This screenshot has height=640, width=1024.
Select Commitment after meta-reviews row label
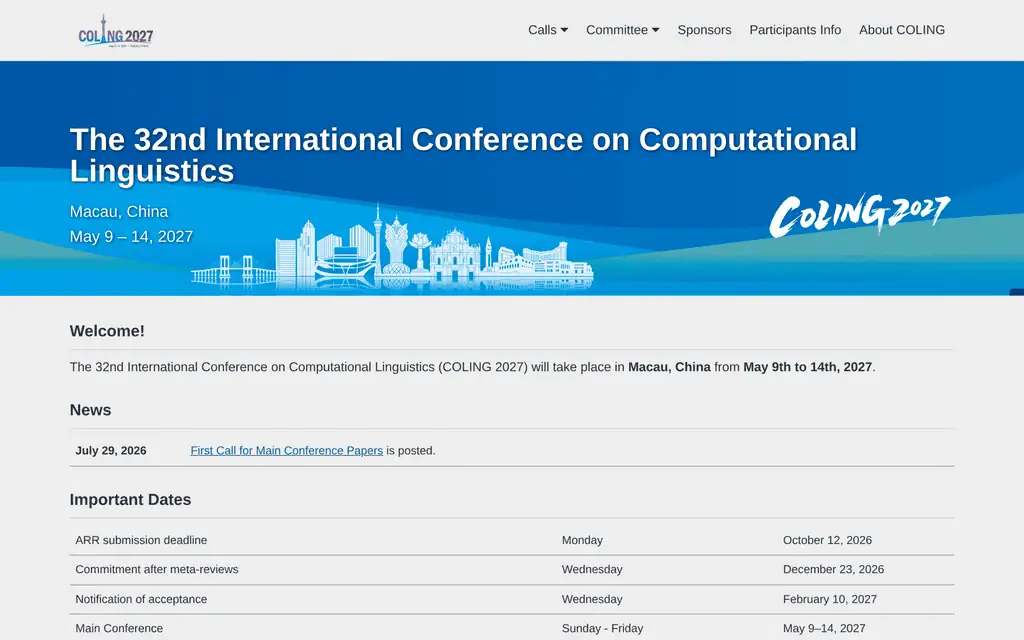[x=157, y=569]
